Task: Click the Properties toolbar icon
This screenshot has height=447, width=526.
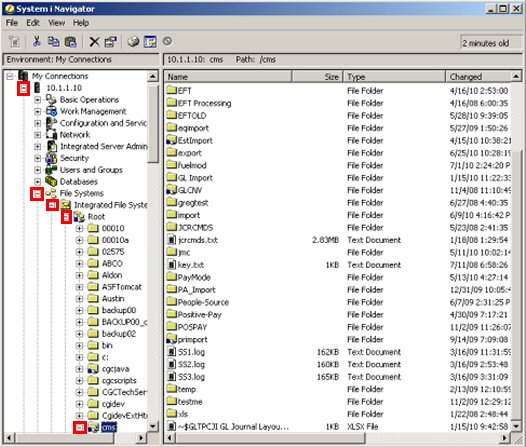Action: pos(110,42)
